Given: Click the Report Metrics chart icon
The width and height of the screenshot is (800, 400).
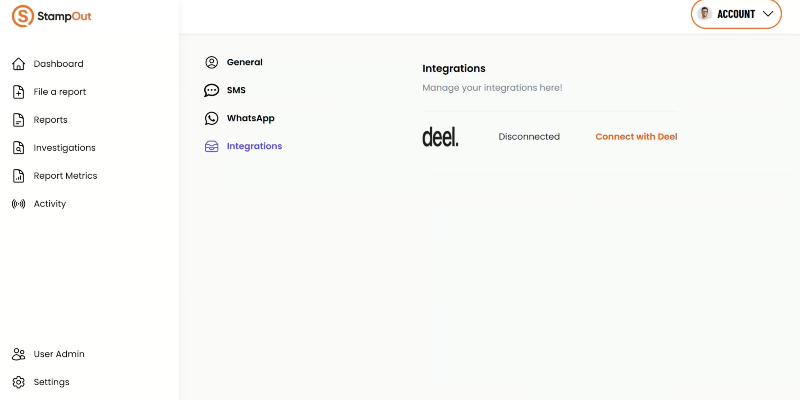Looking at the screenshot, I should [x=18, y=176].
